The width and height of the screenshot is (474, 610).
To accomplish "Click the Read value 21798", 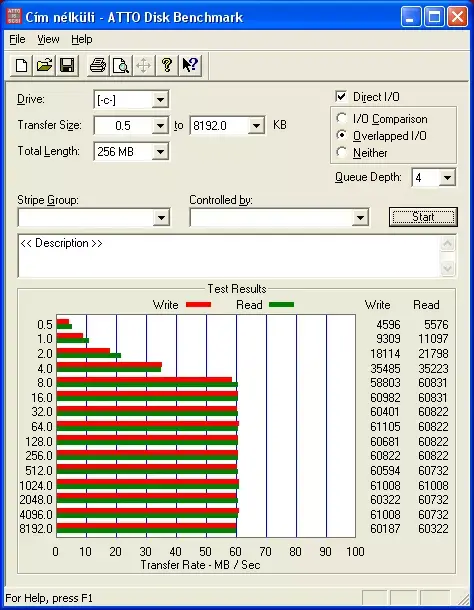I will tap(433, 354).
